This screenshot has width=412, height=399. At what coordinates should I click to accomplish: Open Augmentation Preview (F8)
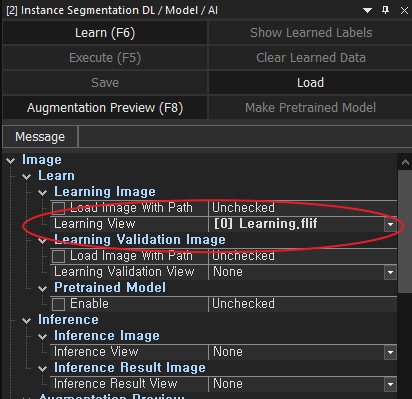click(105, 108)
